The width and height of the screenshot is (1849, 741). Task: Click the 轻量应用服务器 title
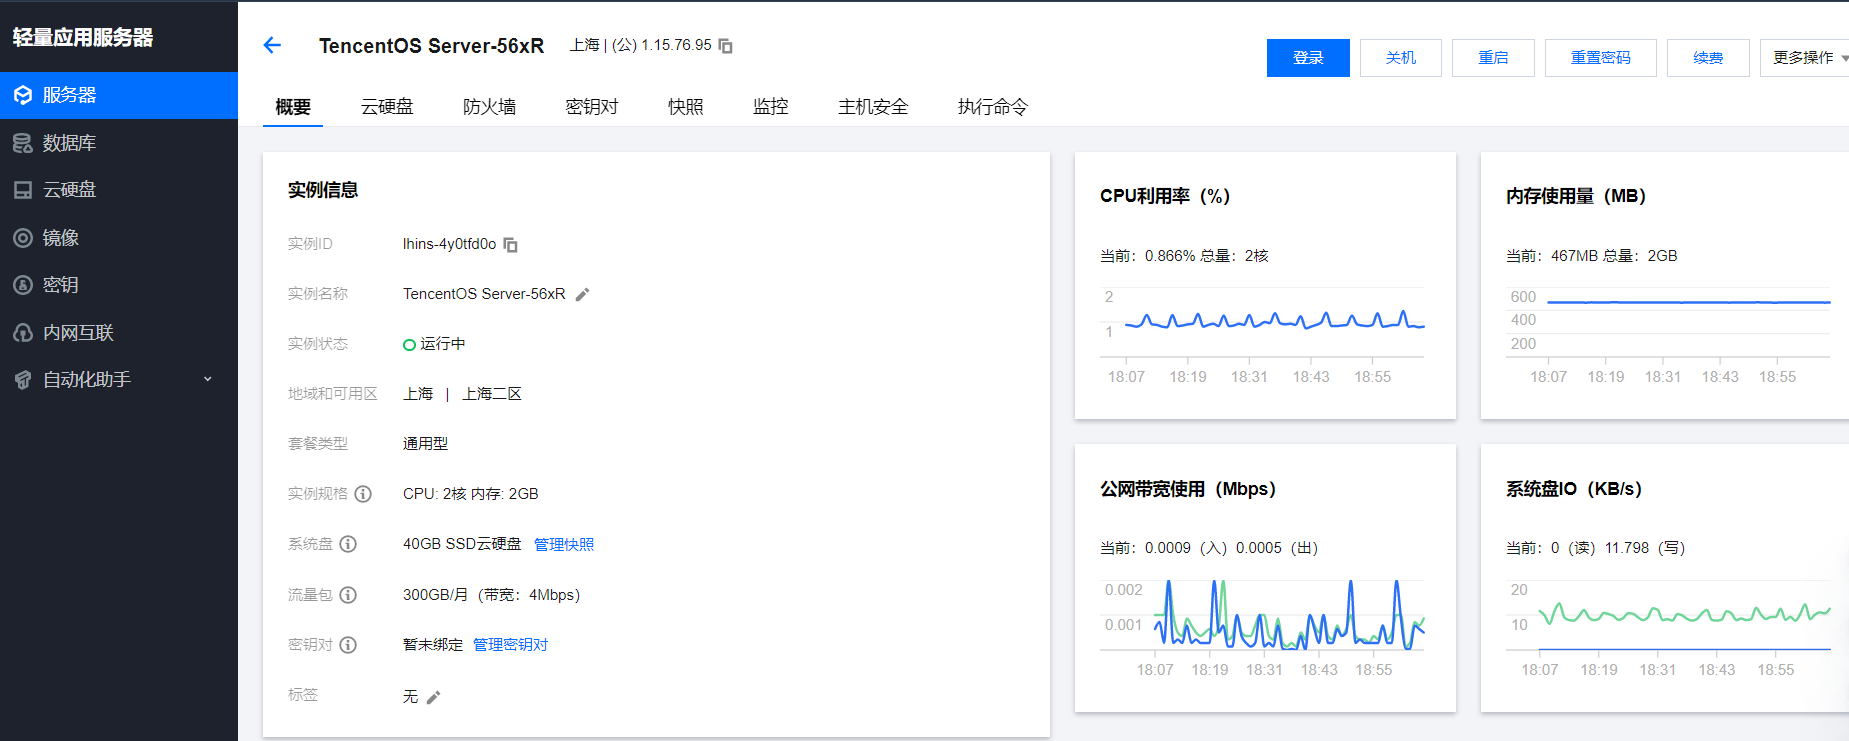[83, 37]
